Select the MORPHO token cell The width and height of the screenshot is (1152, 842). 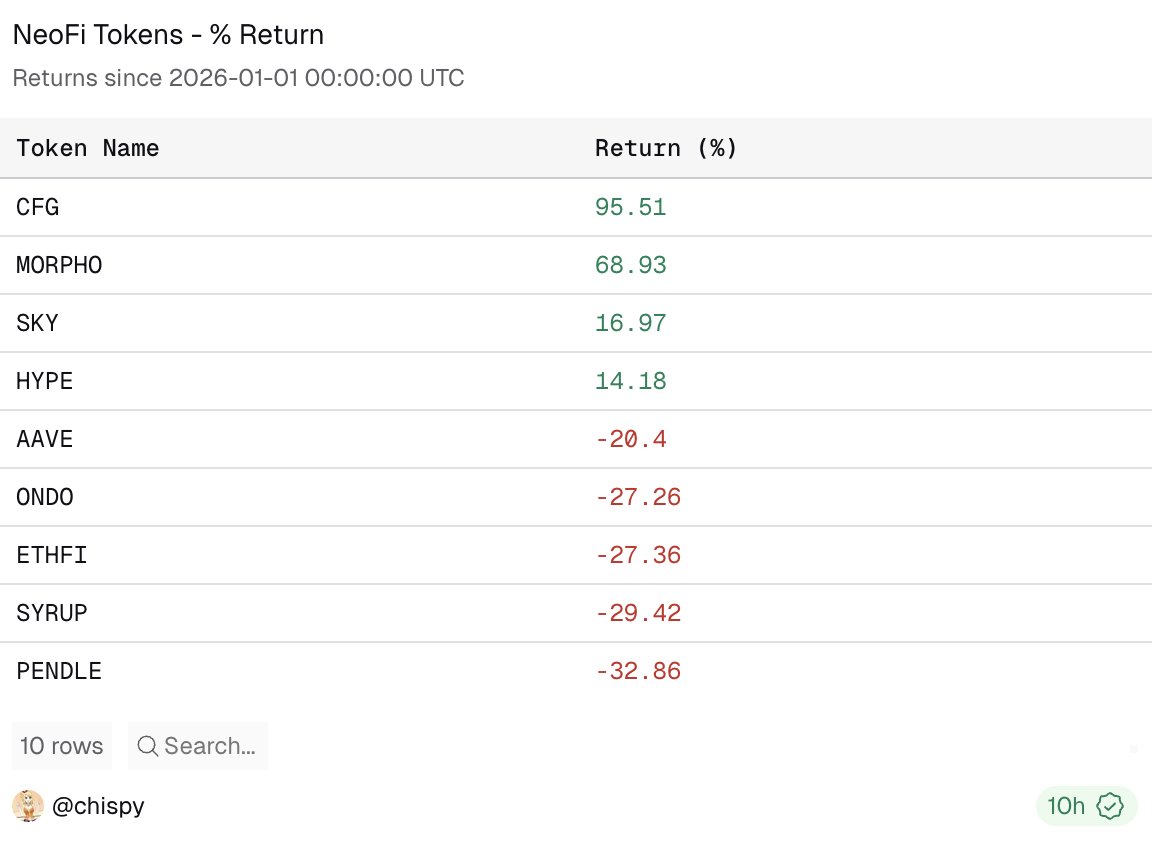pos(59,265)
